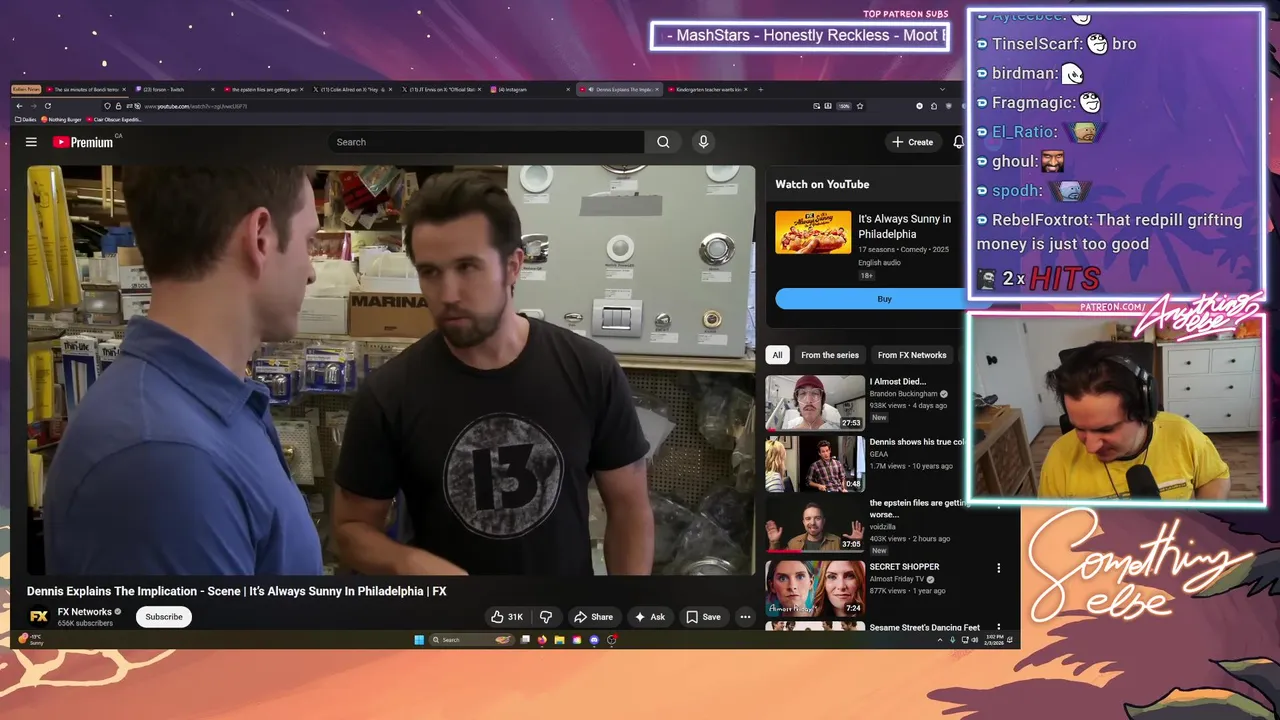Click the main video player frame
The width and height of the screenshot is (1280, 720).
(391, 370)
